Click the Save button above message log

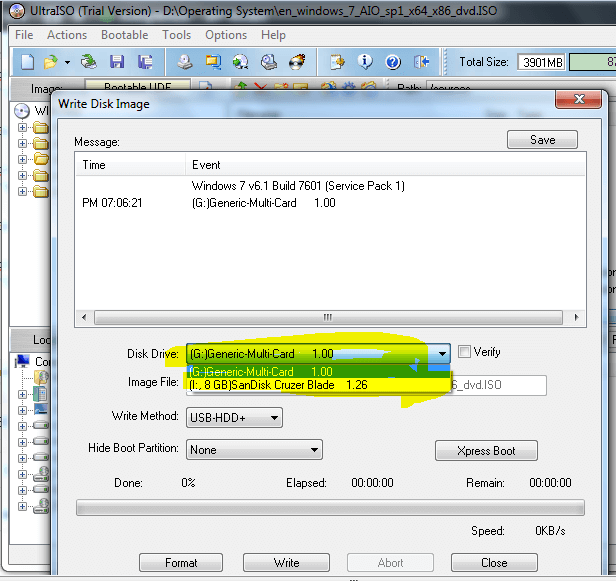pyautogui.click(x=542, y=140)
